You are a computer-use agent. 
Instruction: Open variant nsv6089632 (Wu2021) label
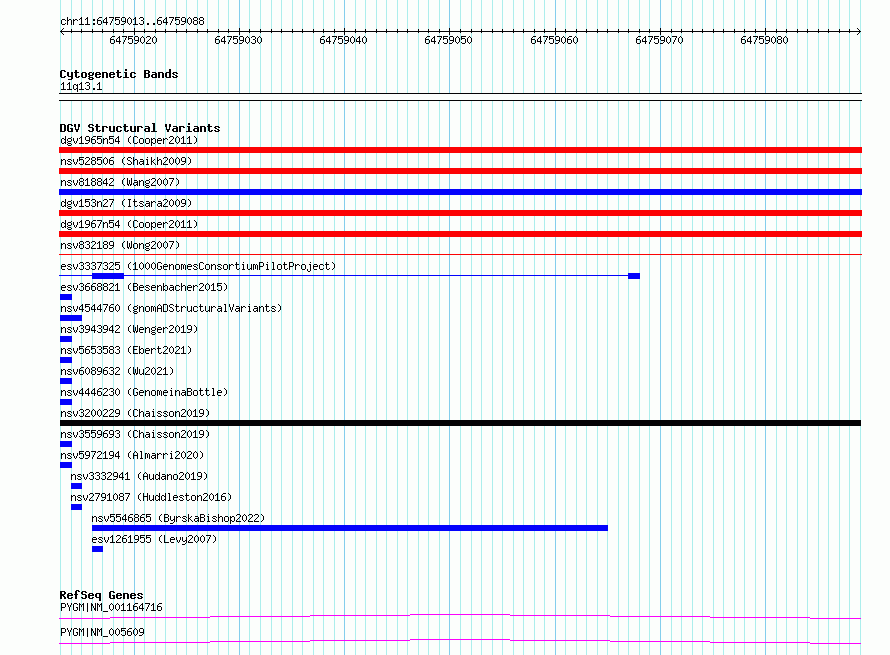tap(117, 371)
